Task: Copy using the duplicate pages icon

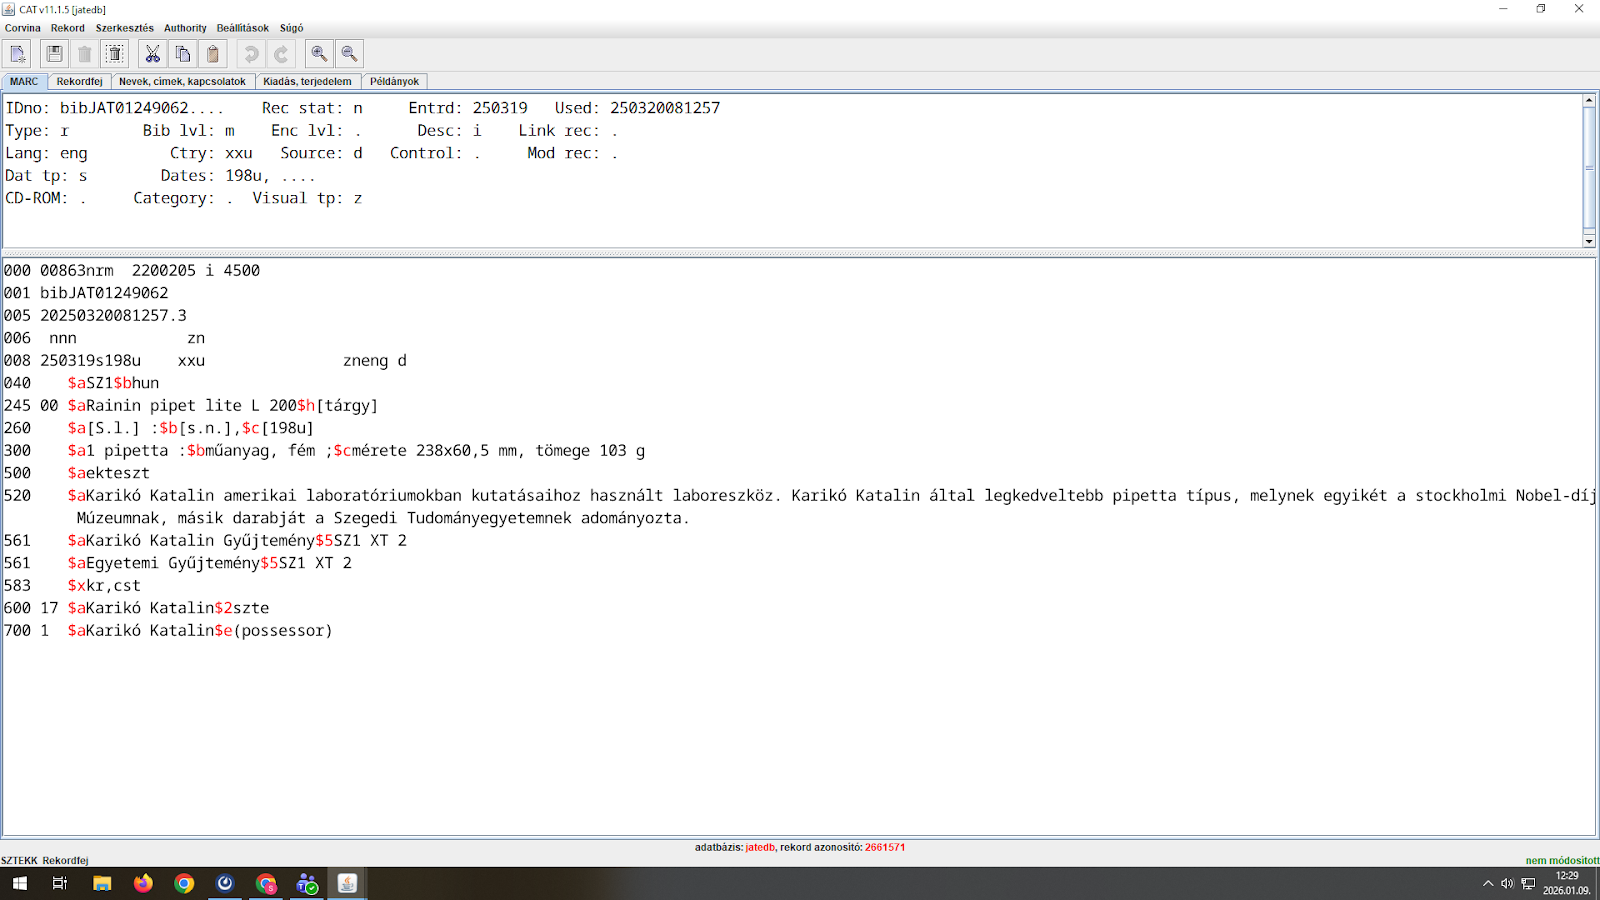Action: 182,54
